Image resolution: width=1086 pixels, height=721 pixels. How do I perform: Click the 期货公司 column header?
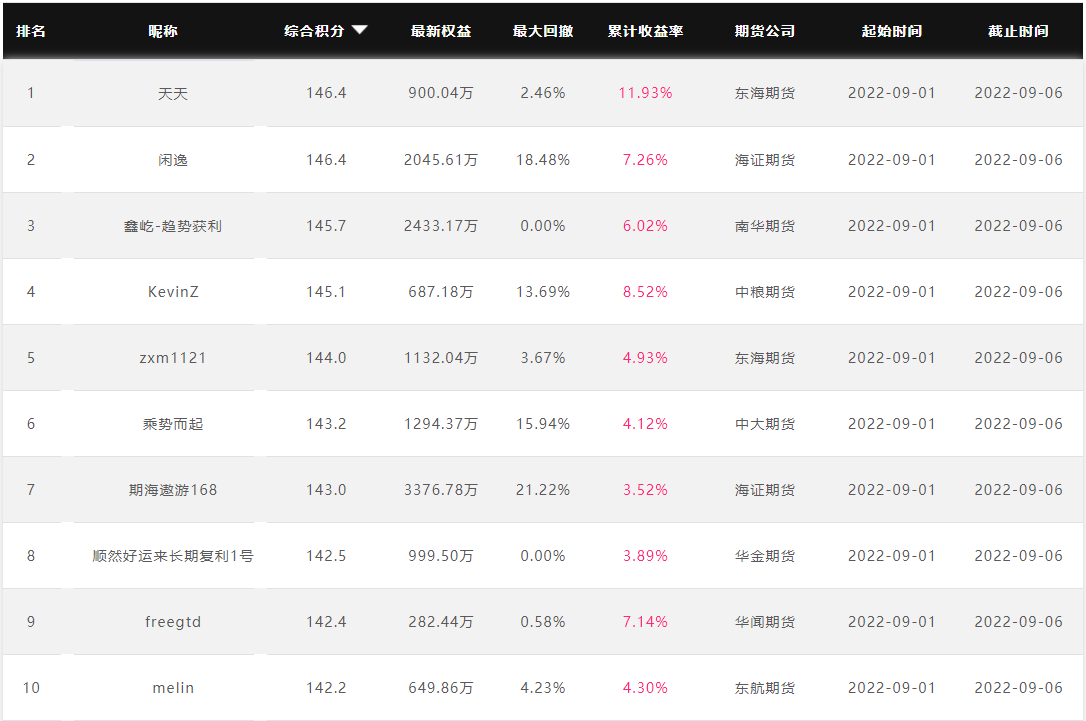(765, 31)
